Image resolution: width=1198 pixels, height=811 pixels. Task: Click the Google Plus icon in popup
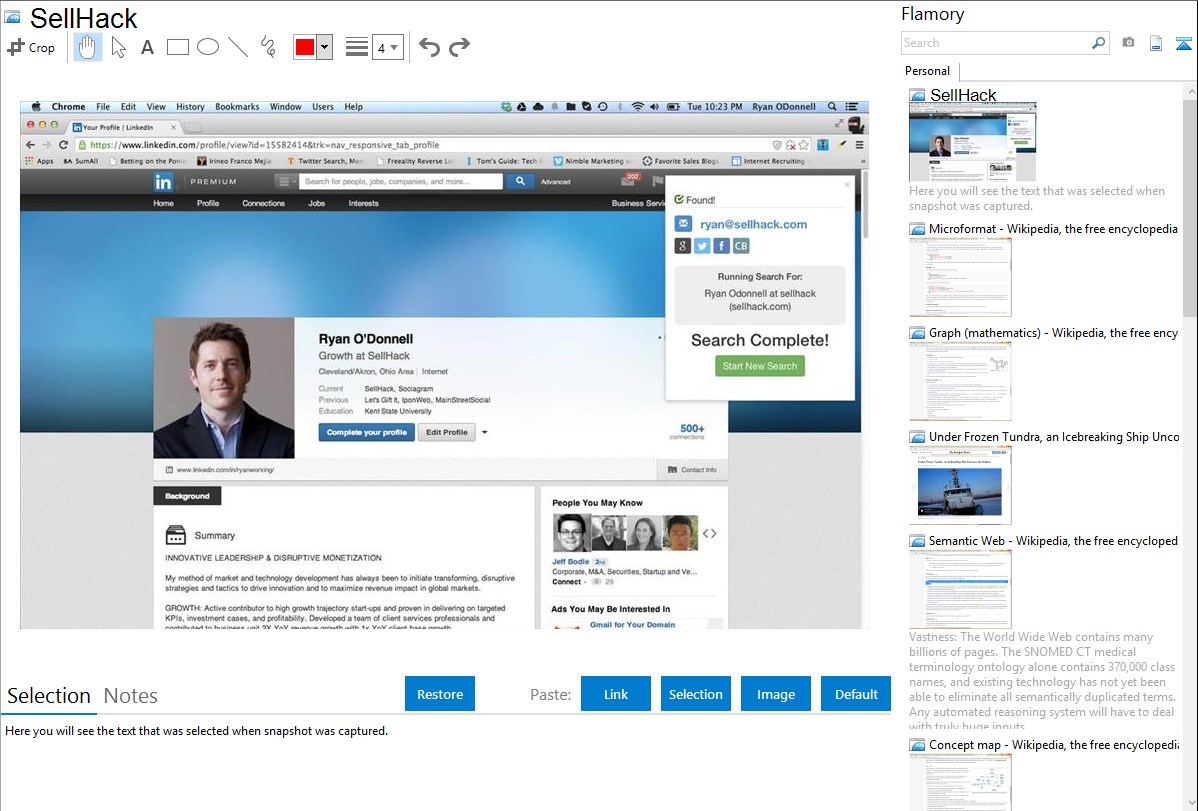pos(682,246)
